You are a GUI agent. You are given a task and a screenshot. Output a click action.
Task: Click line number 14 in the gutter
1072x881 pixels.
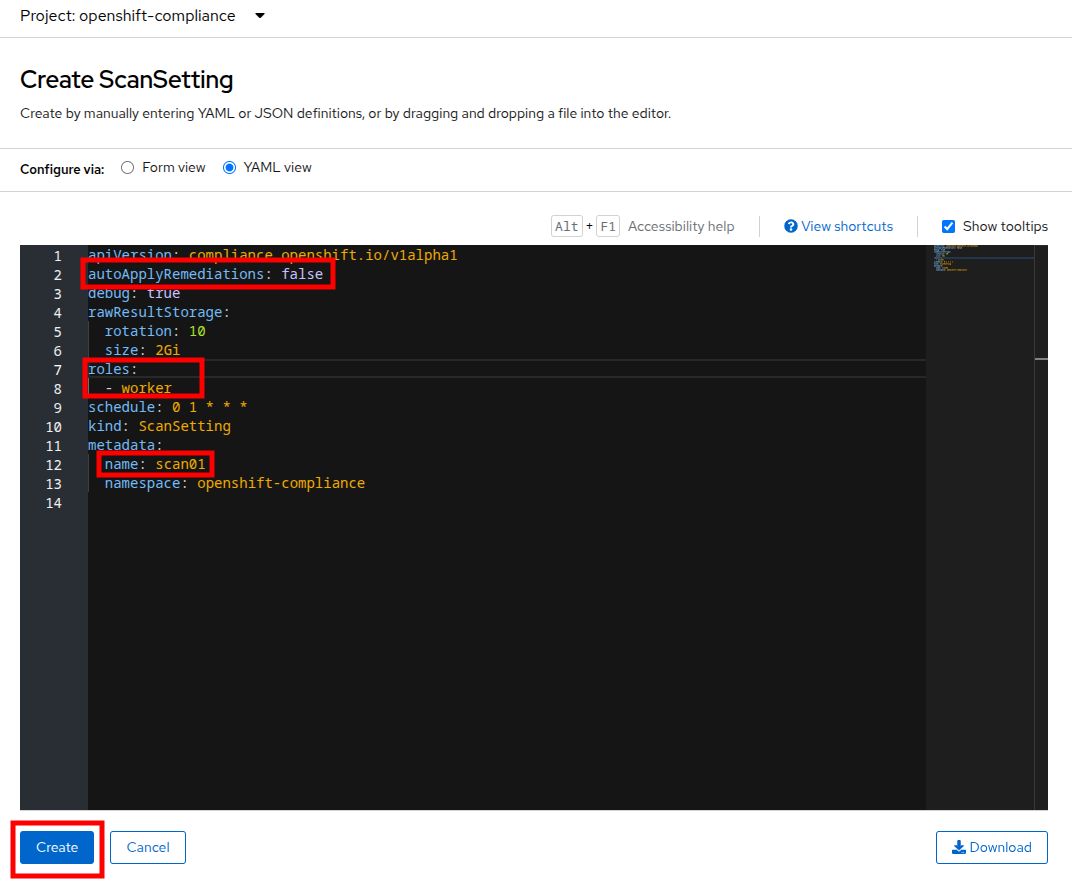pyautogui.click(x=53, y=503)
